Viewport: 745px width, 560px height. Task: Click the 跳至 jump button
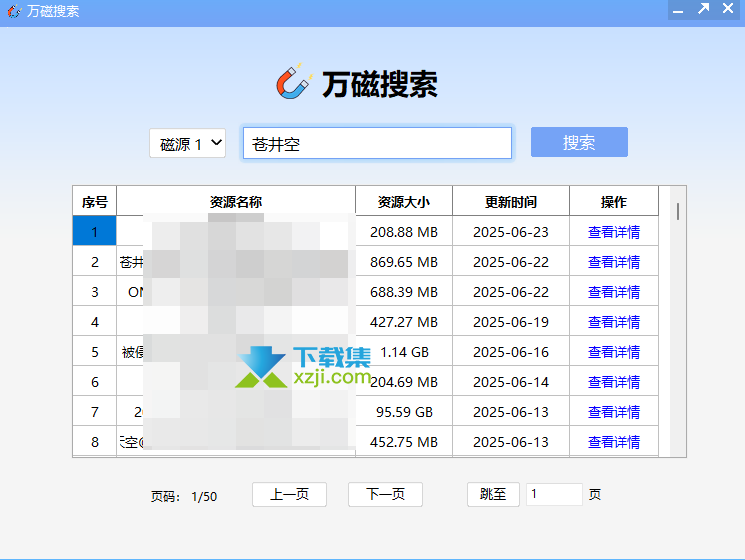tap(493, 494)
